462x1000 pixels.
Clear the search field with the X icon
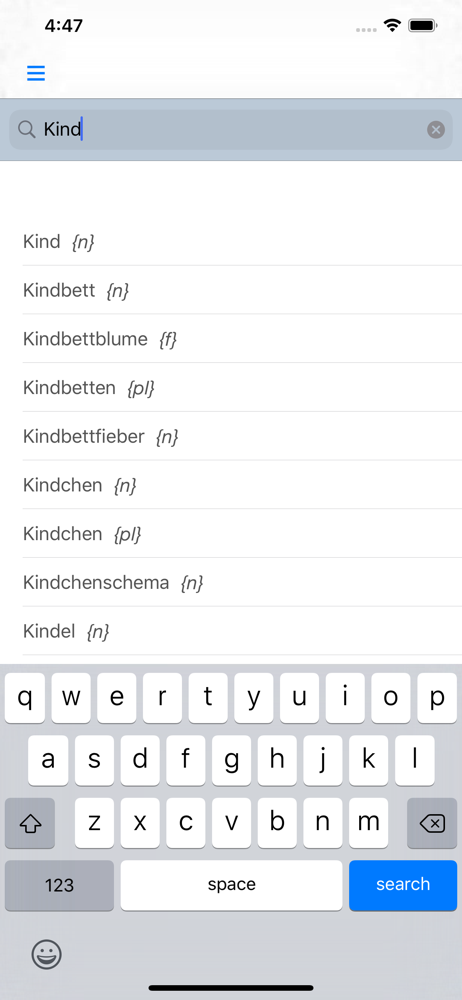[x=436, y=130]
